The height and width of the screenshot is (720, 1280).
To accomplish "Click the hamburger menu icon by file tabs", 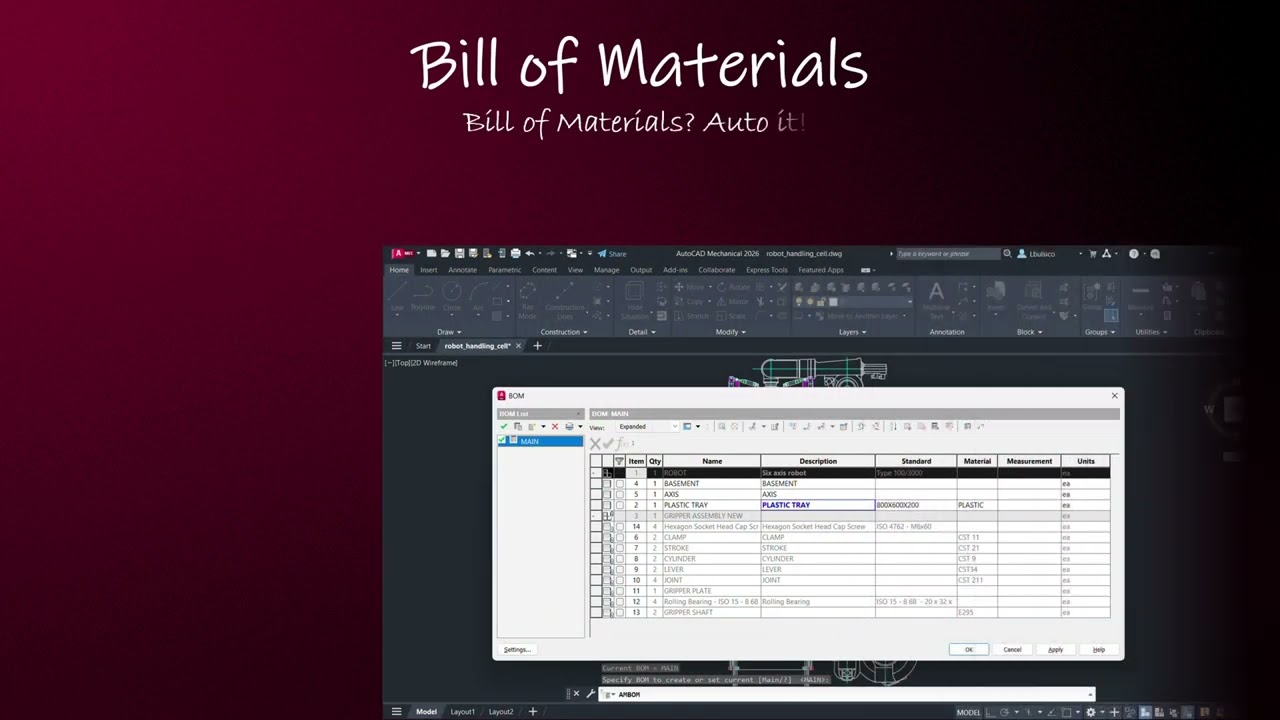I will 396,346.
